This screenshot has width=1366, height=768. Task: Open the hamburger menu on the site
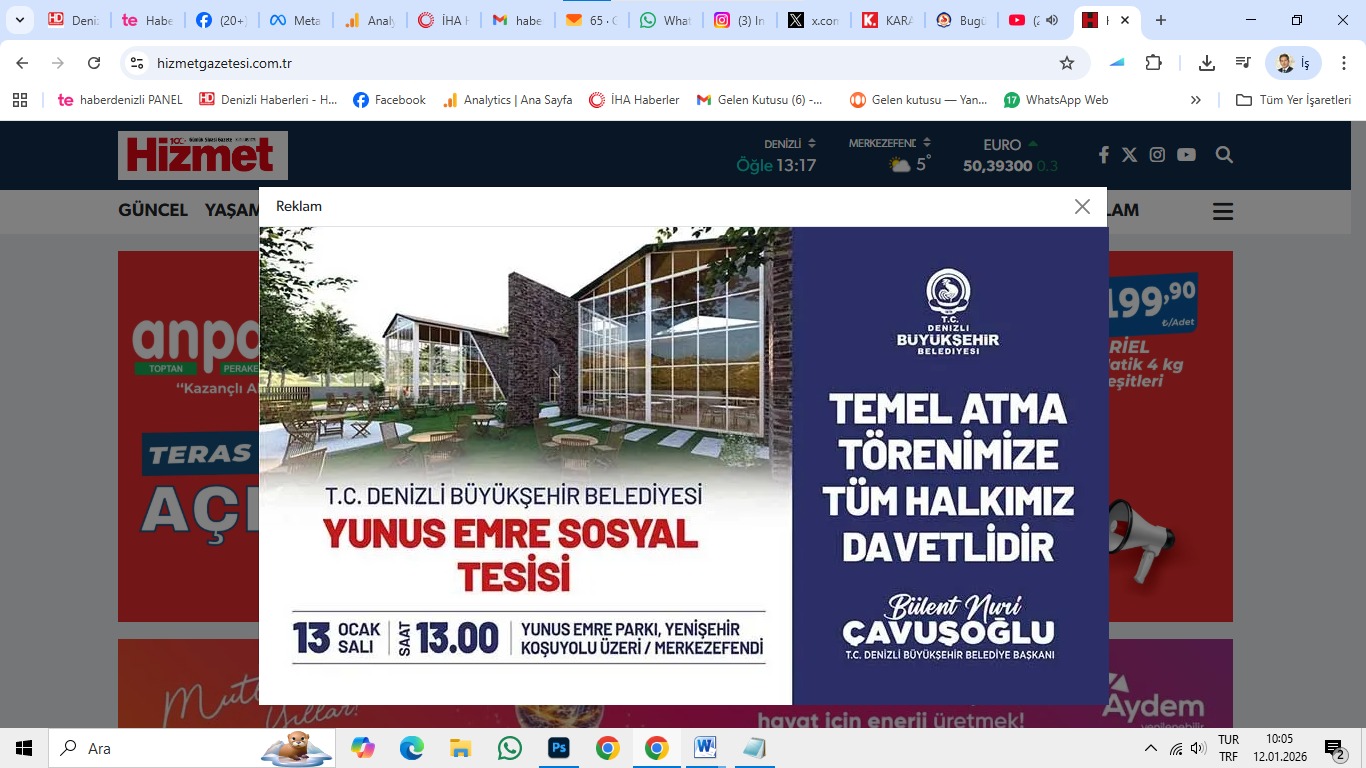point(1222,211)
